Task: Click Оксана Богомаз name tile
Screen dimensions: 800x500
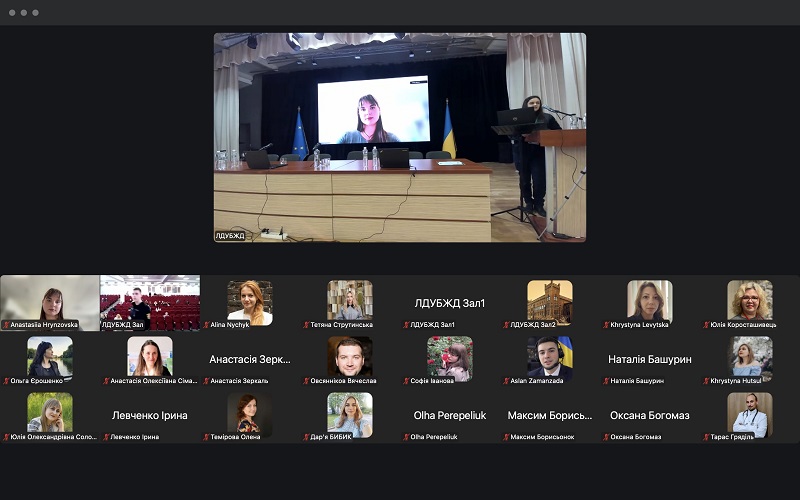Action: (650, 415)
